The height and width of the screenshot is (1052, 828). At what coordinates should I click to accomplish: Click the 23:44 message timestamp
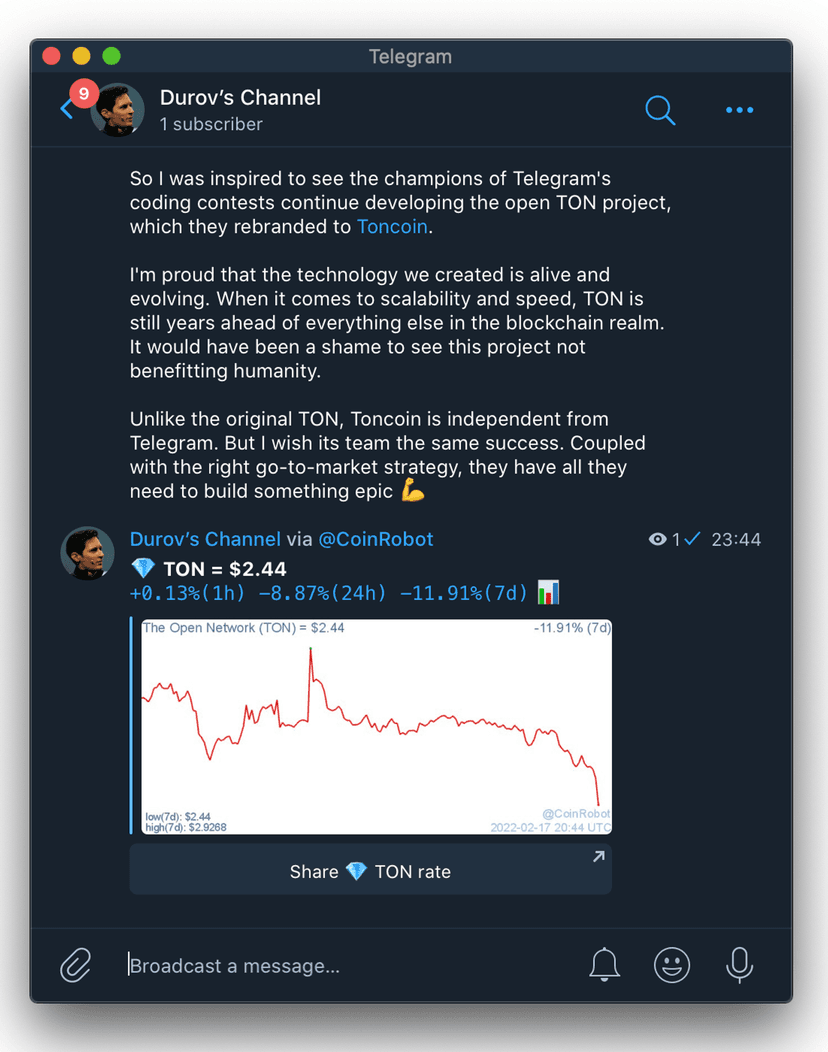pyautogui.click(x=736, y=540)
